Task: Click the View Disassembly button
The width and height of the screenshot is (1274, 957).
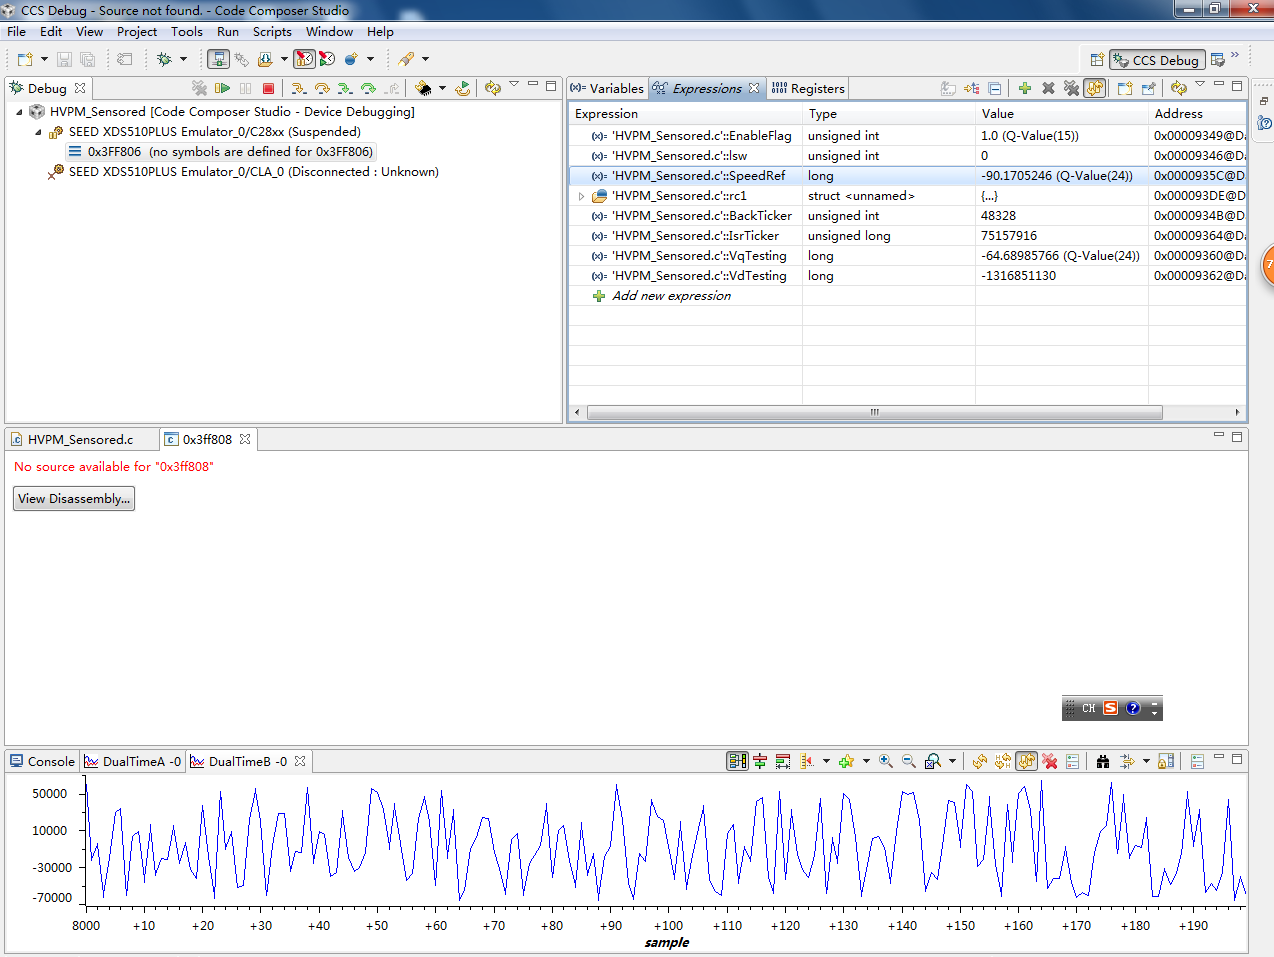Action: [x=74, y=498]
